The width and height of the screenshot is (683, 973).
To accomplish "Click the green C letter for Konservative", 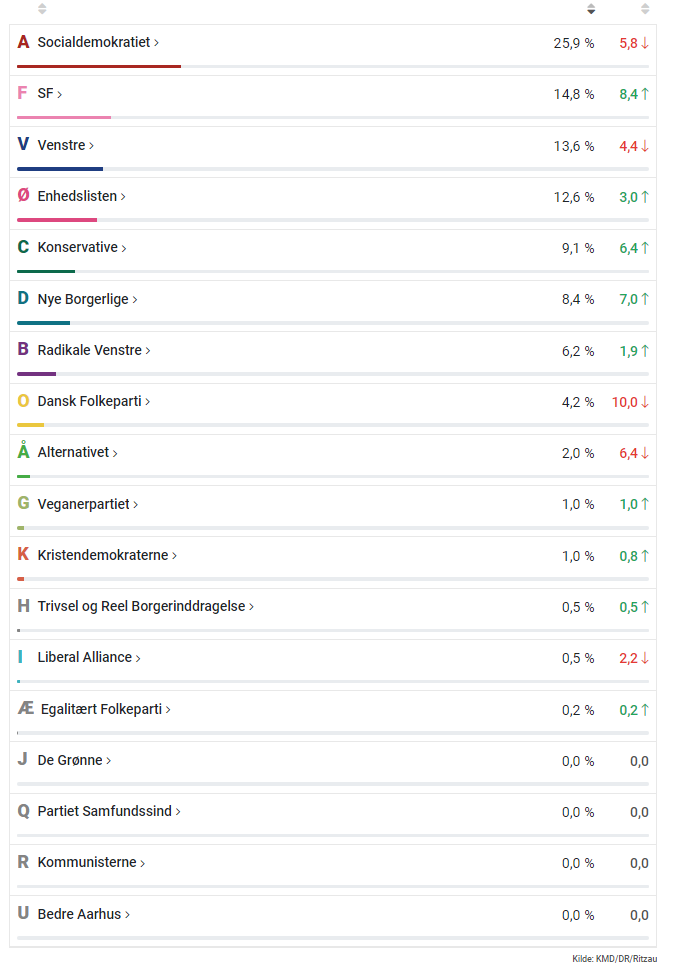I will (23, 247).
